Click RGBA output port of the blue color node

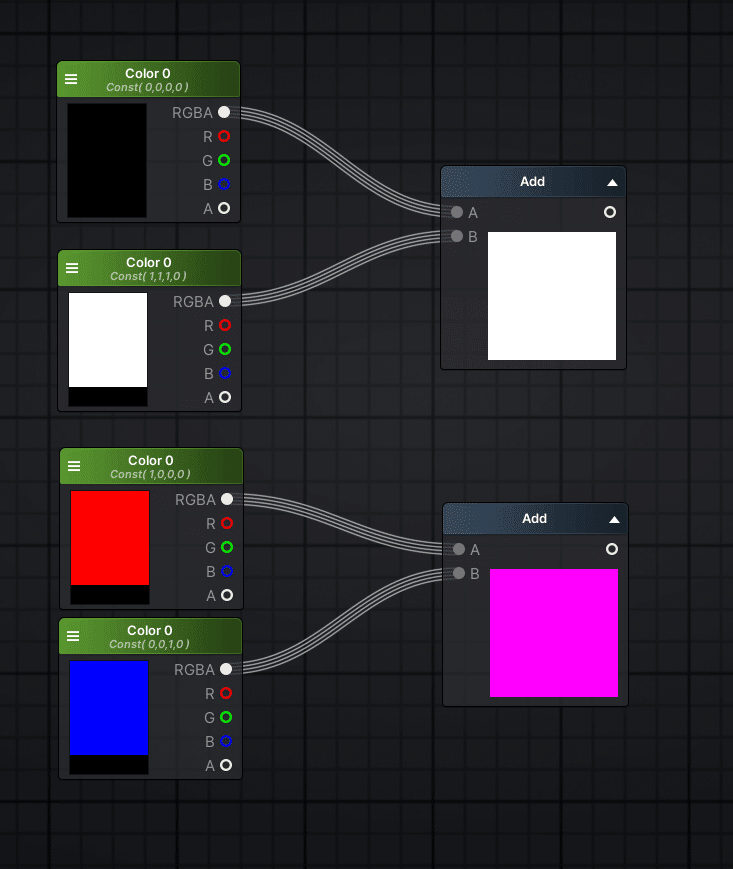(x=225, y=669)
